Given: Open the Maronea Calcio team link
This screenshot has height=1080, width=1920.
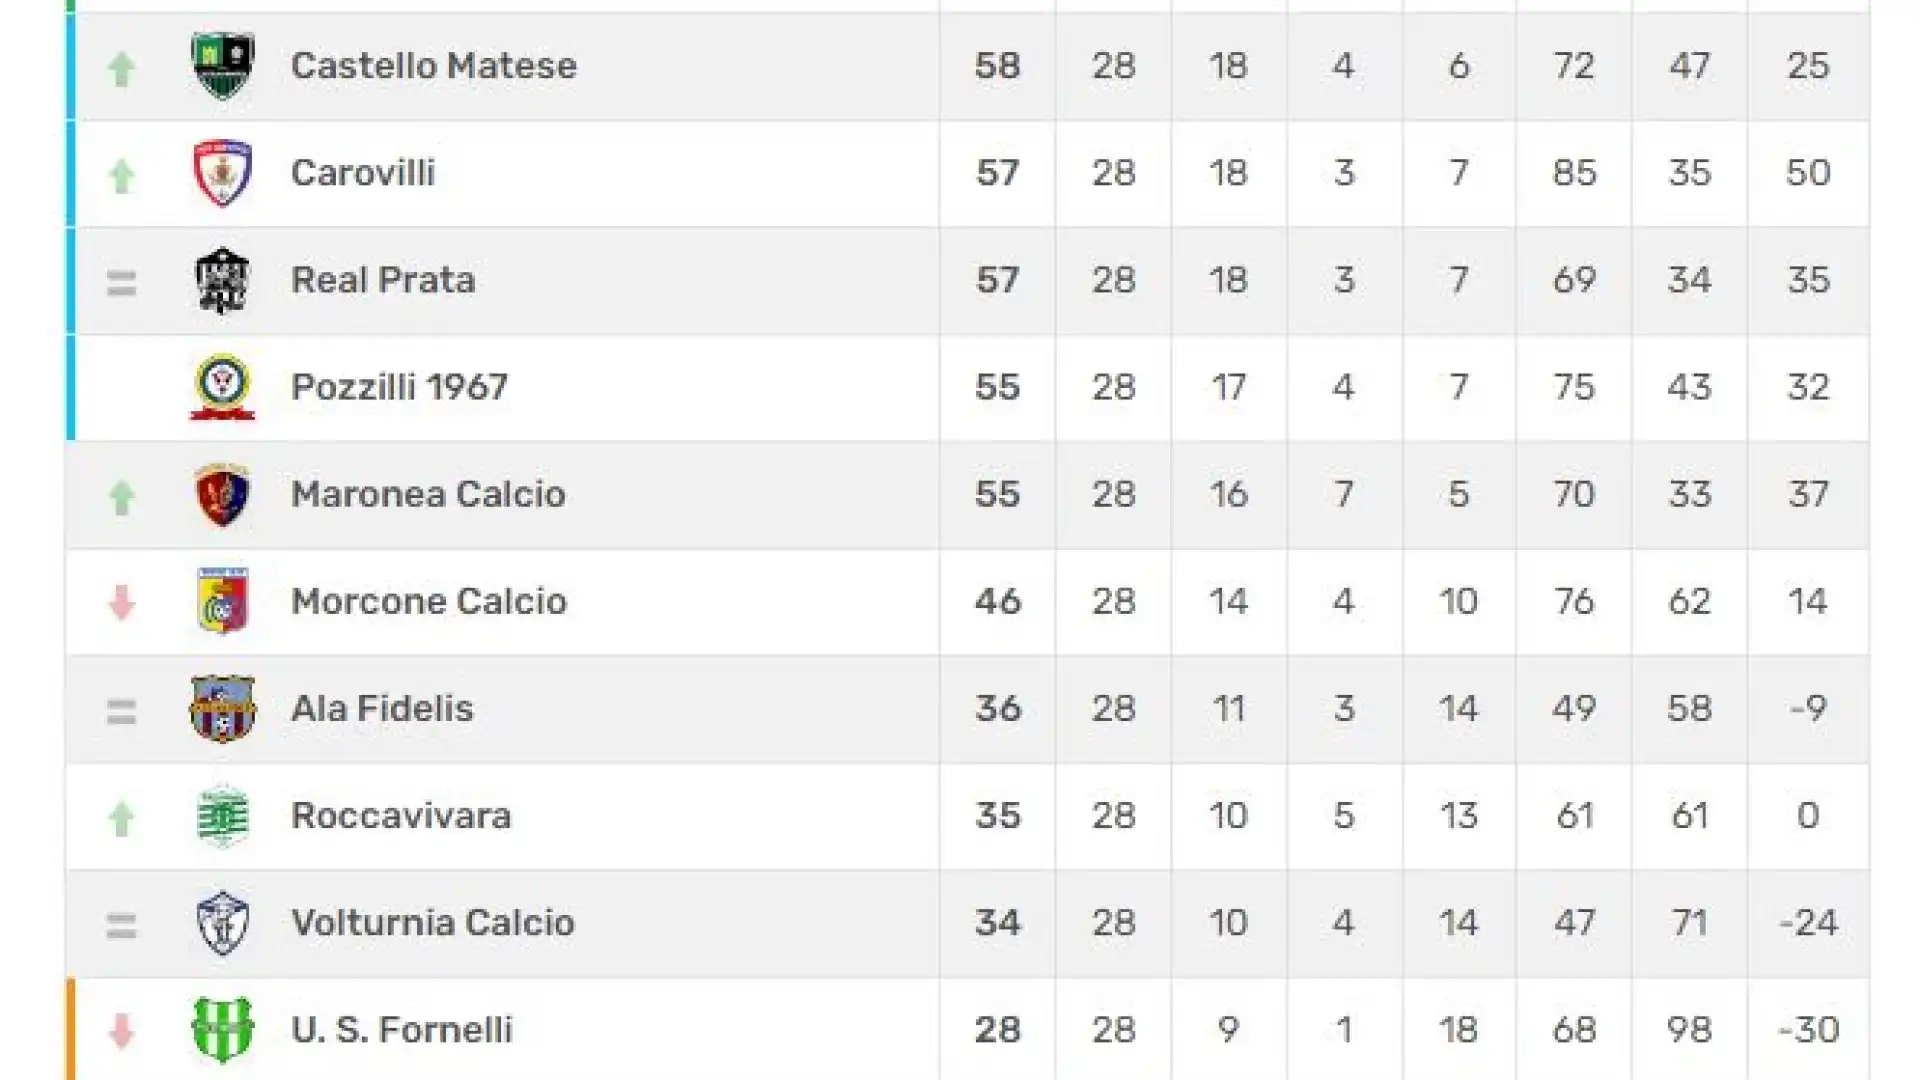Looking at the screenshot, I should coord(428,494).
